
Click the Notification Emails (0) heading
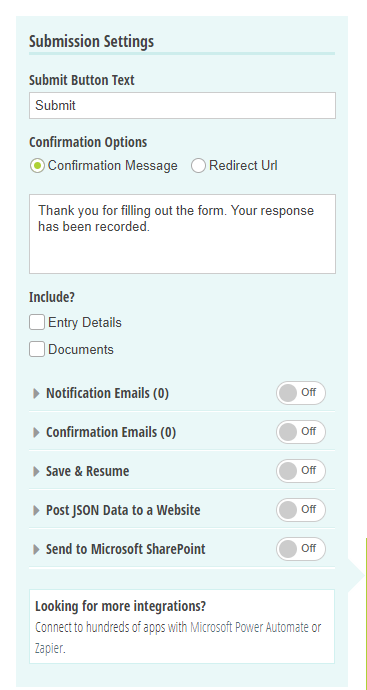[x=107, y=393]
